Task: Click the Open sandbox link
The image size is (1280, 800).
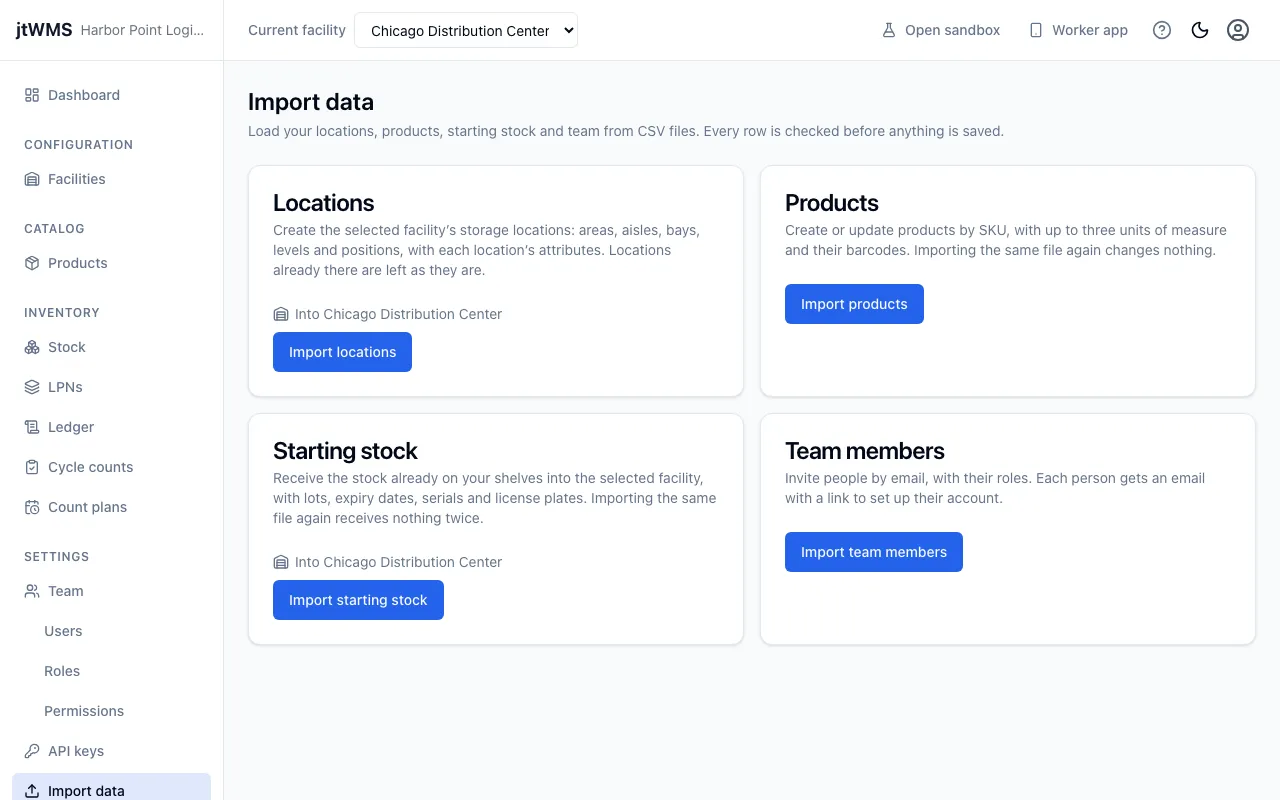Action: pos(940,30)
